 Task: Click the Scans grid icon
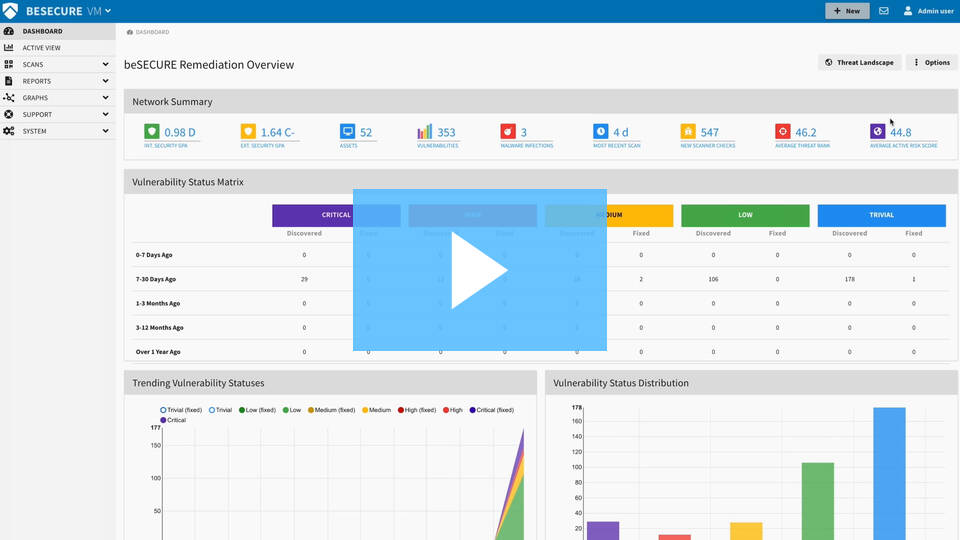(9, 64)
